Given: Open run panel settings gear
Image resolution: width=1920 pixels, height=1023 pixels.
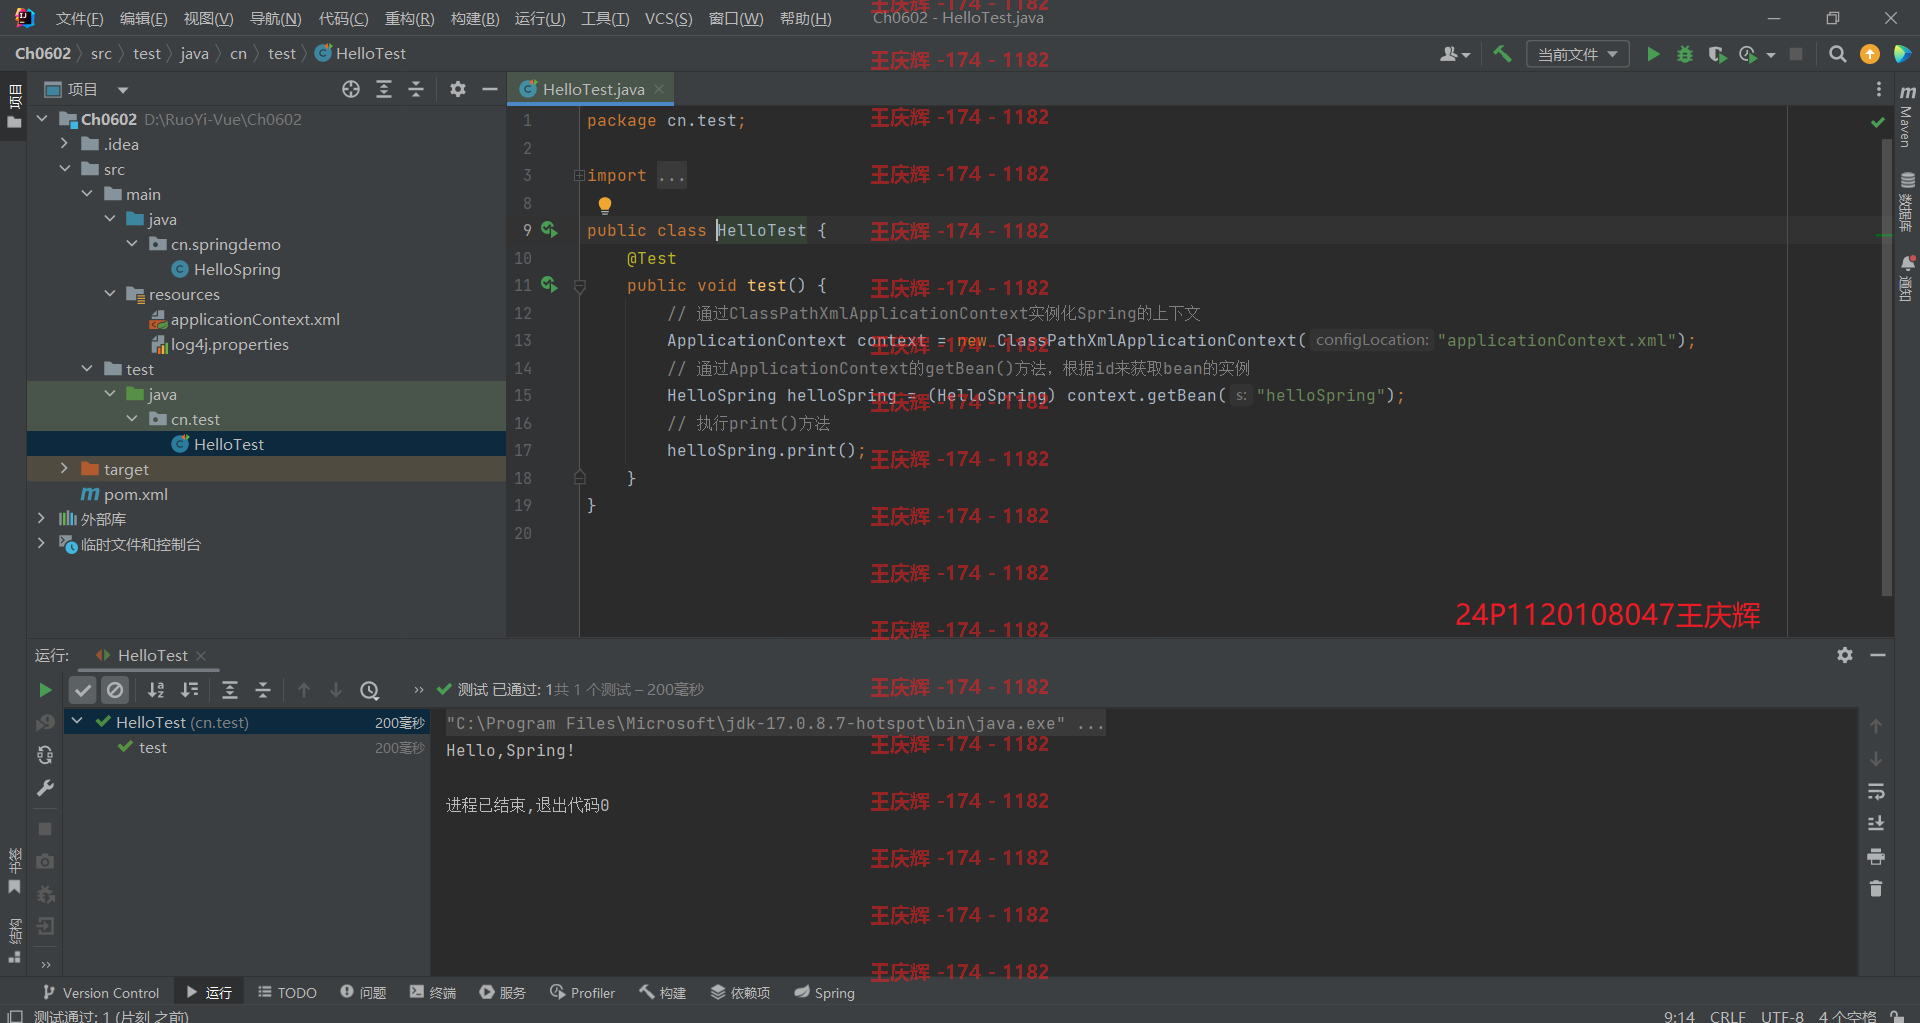Looking at the screenshot, I should 1845,655.
